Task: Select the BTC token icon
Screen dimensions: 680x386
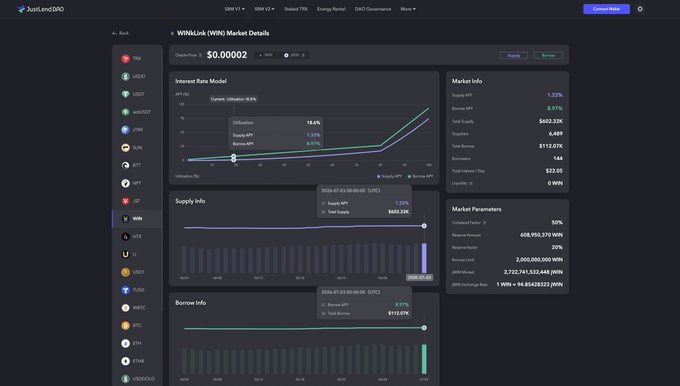Action: click(x=125, y=325)
